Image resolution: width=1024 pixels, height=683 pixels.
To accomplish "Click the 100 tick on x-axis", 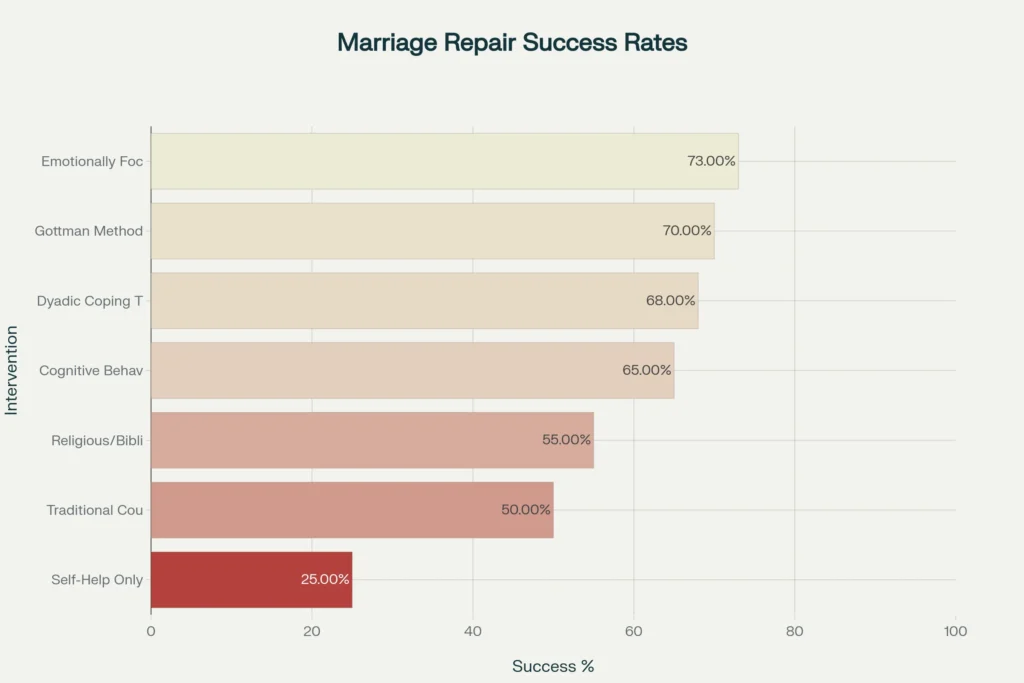I will [x=955, y=632].
